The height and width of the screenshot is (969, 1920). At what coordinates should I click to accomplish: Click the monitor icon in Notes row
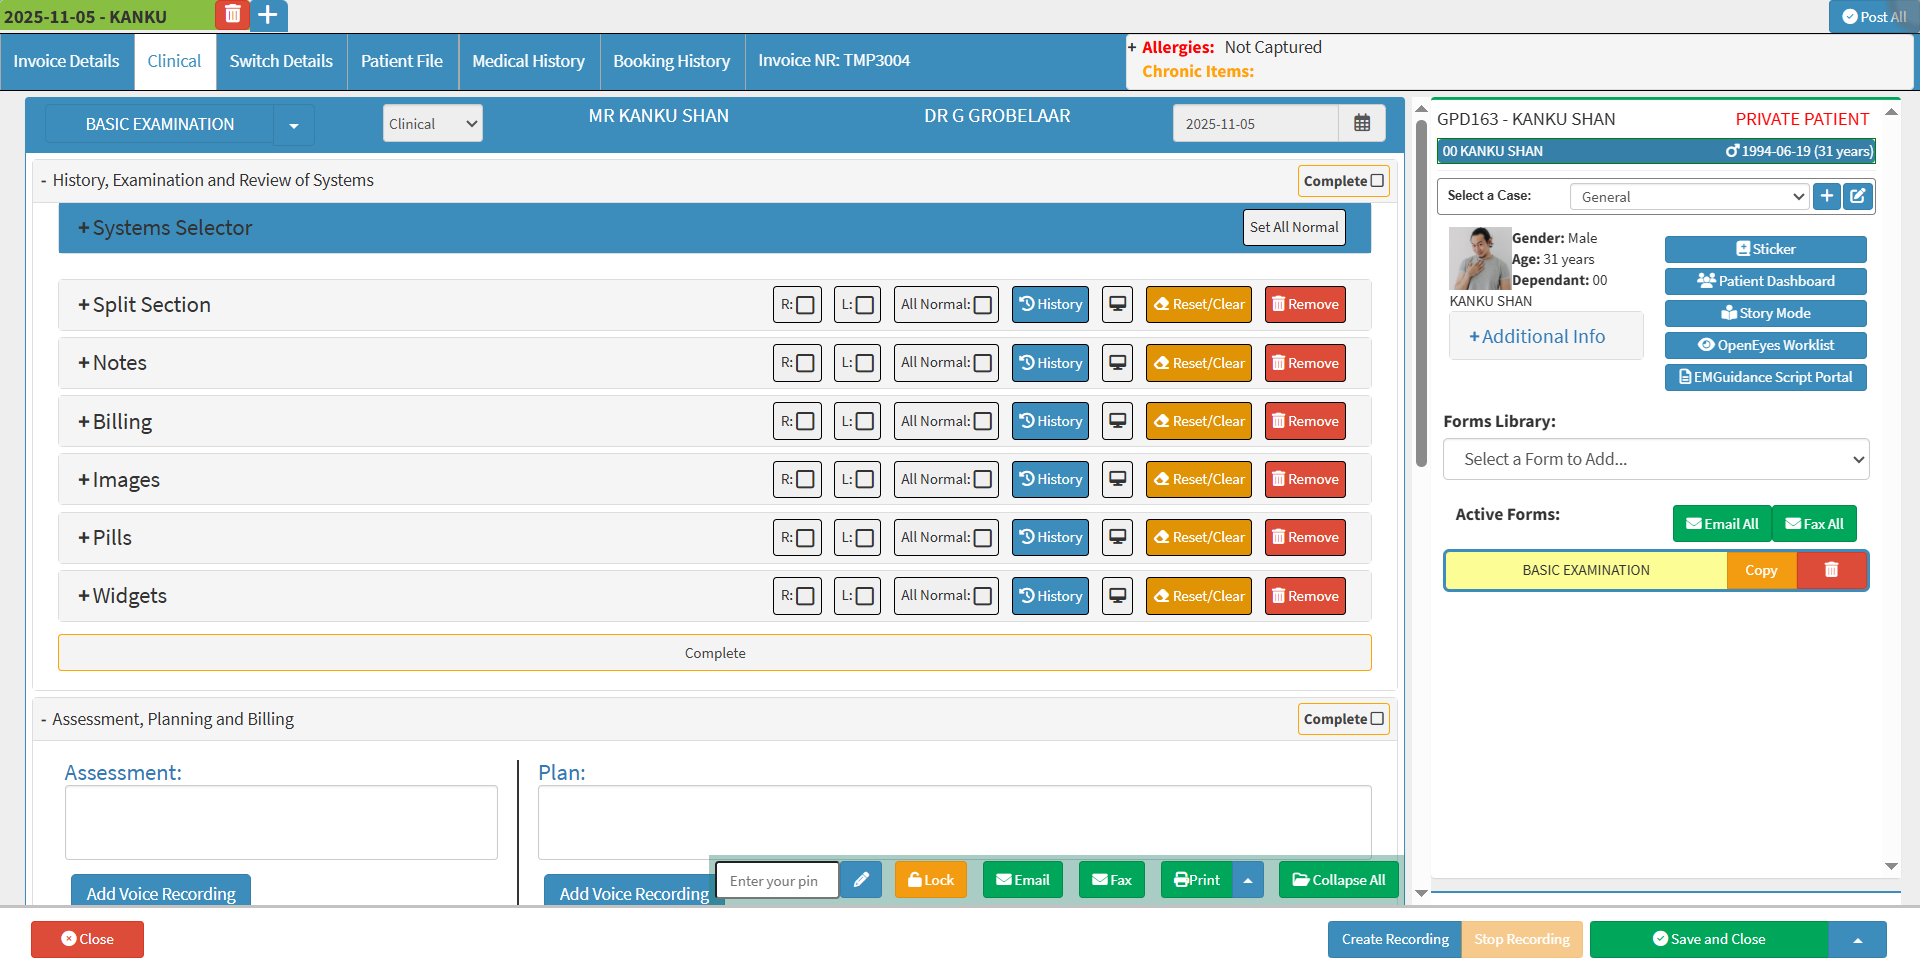[1117, 363]
